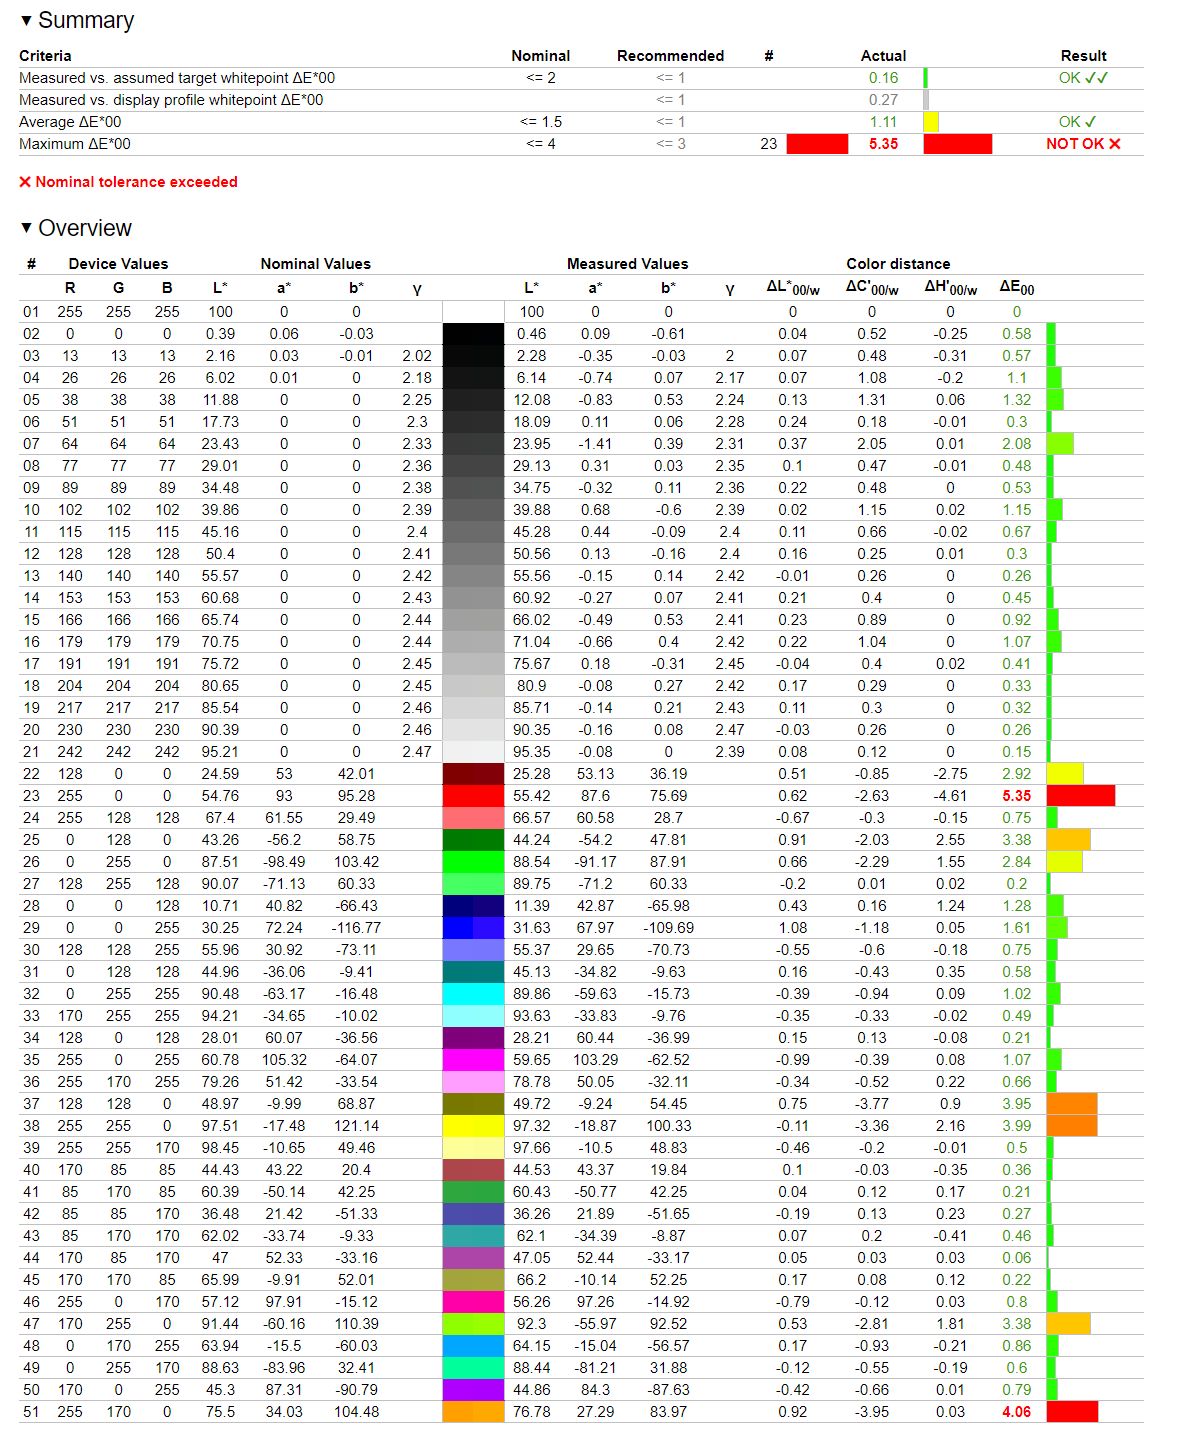Click the blue swatch in row 29
Screen dimensions: 1180x1440
[x=473, y=928]
